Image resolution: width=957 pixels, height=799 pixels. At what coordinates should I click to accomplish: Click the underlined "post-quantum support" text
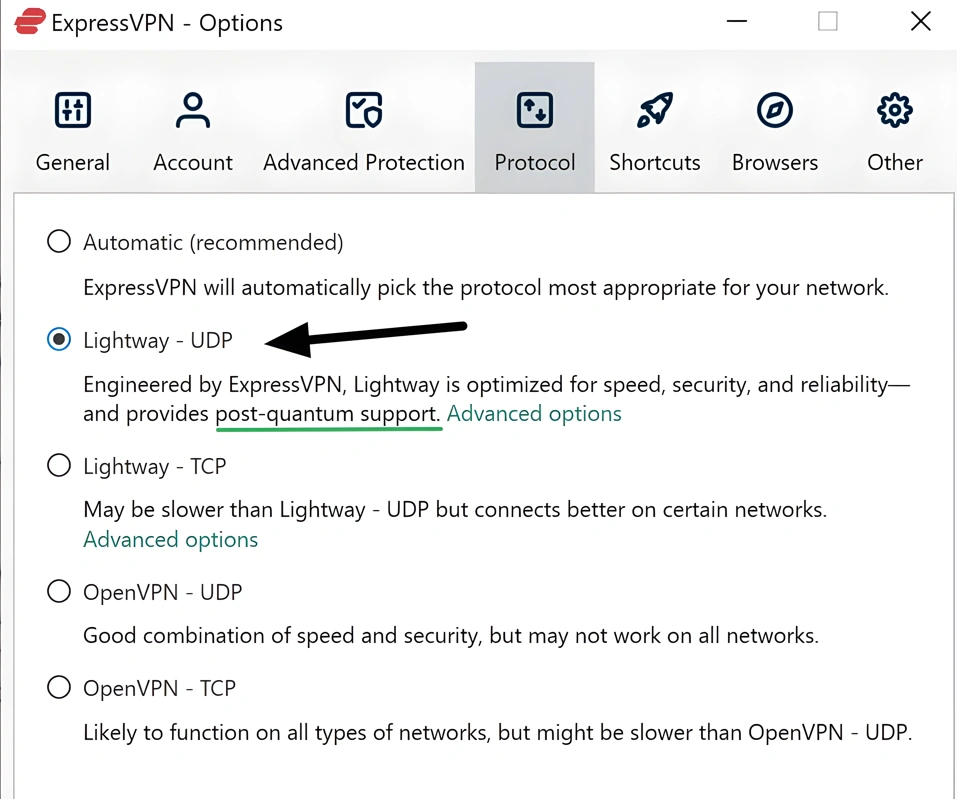328,414
